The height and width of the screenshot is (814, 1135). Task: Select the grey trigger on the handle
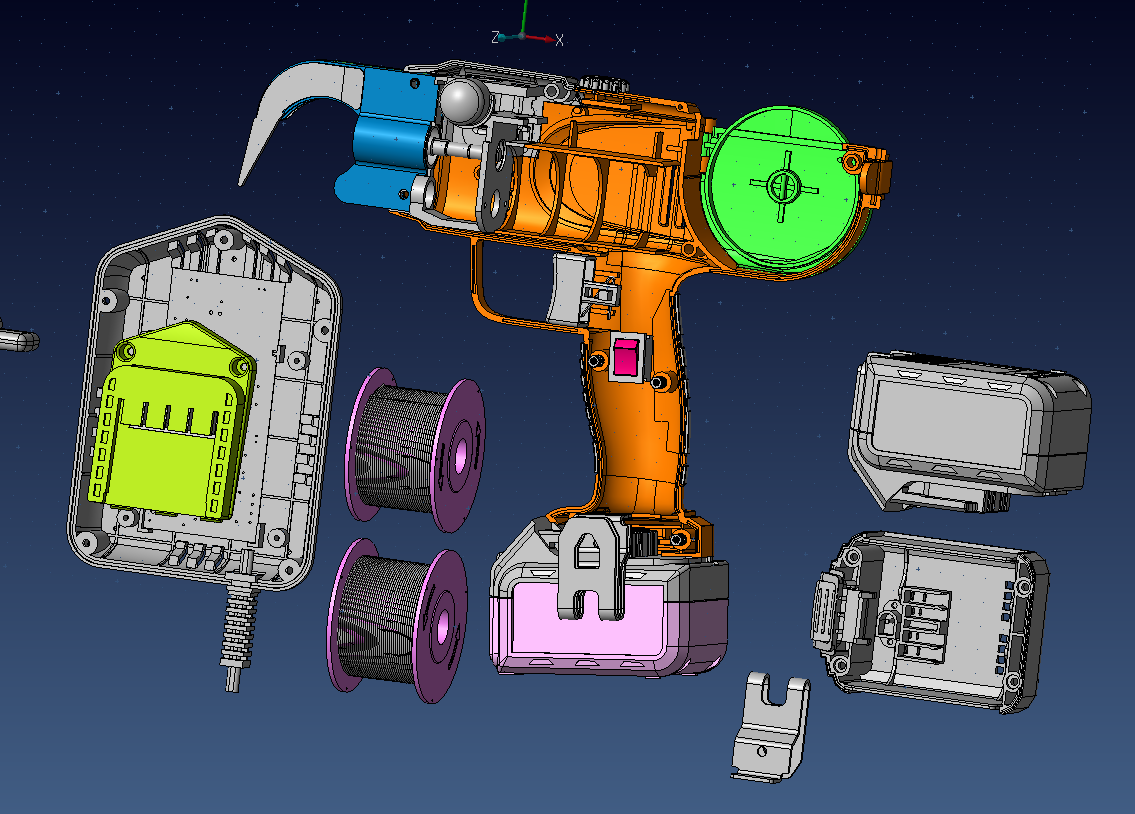(x=568, y=288)
